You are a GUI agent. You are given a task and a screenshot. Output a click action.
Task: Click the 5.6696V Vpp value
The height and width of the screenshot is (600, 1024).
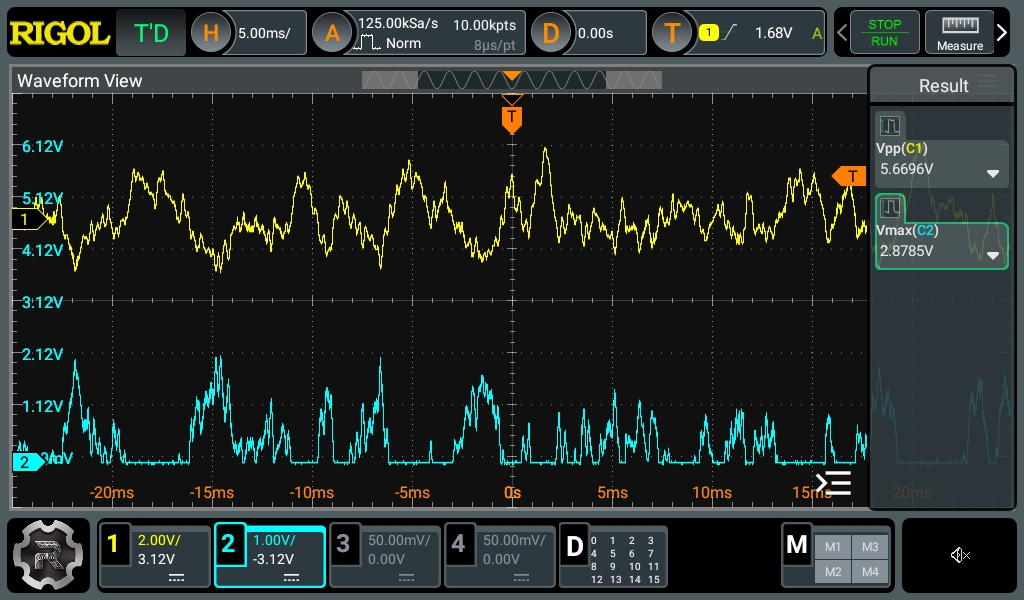coord(906,169)
